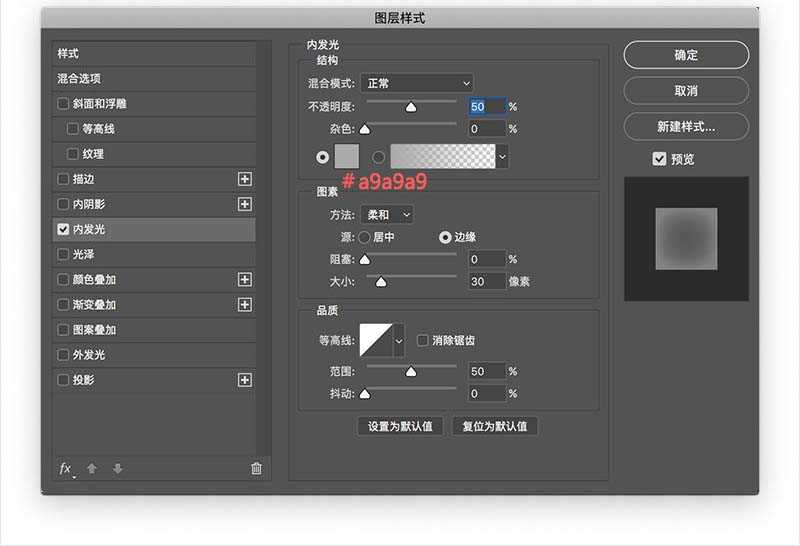Image resolution: width=800 pixels, height=546 pixels.
Task: Enable the 消除锯齿 anti-alias checkbox
Action: (423, 340)
